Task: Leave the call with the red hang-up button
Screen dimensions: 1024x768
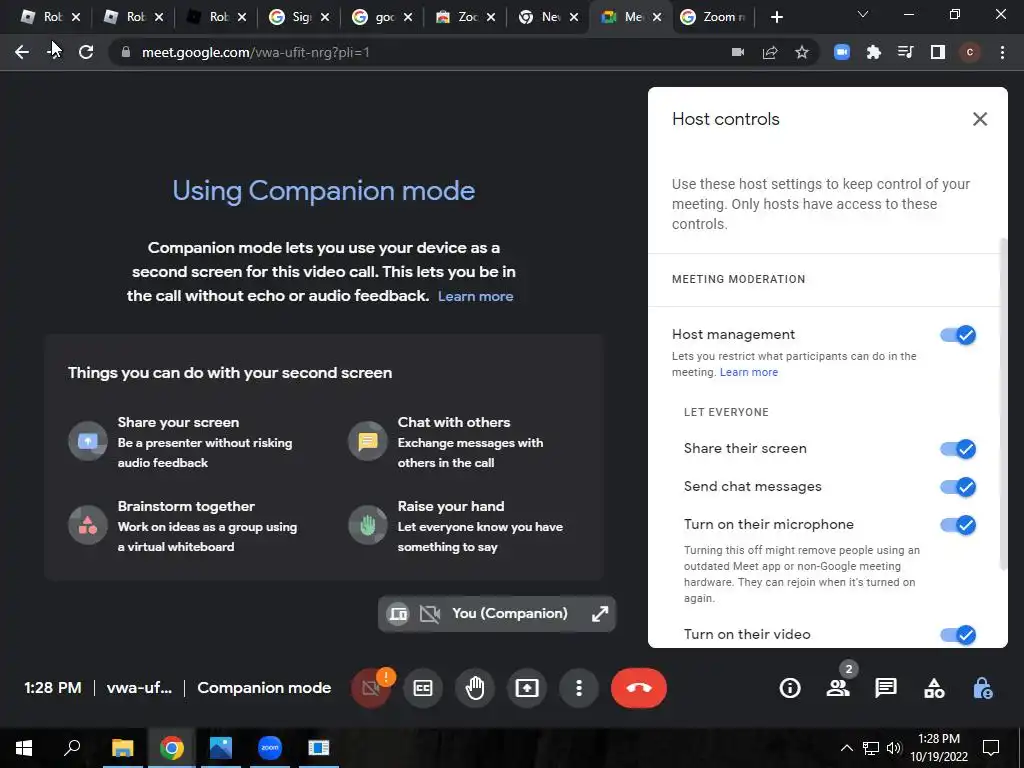Action: [x=639, y=688]
